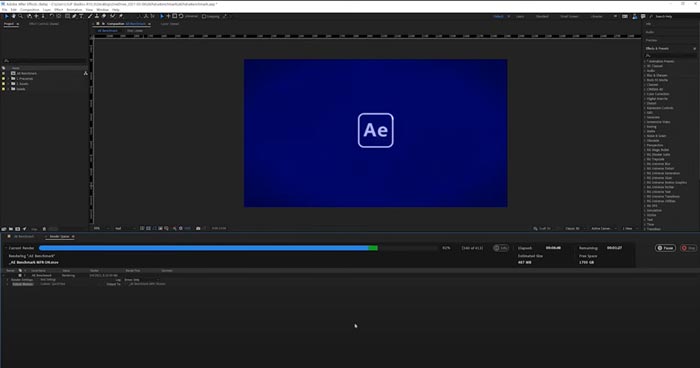Click the Interpret Footage icon in Project panel
The height and width of the screenshot is (368, 700).
pyautogui.click(x=4, y=229)
